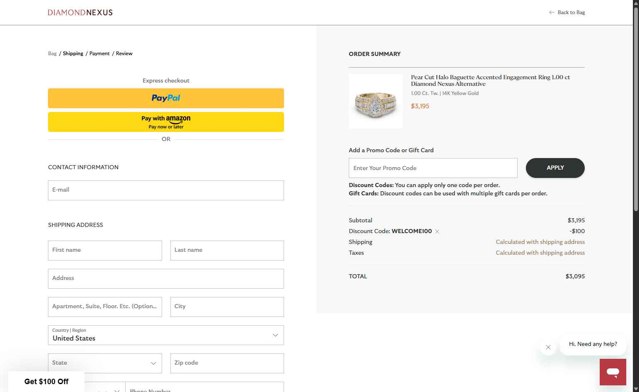Screen dimensions: 639x392
Task: Click the TOTAL $3,095 amount
Action: coord(575,276)
